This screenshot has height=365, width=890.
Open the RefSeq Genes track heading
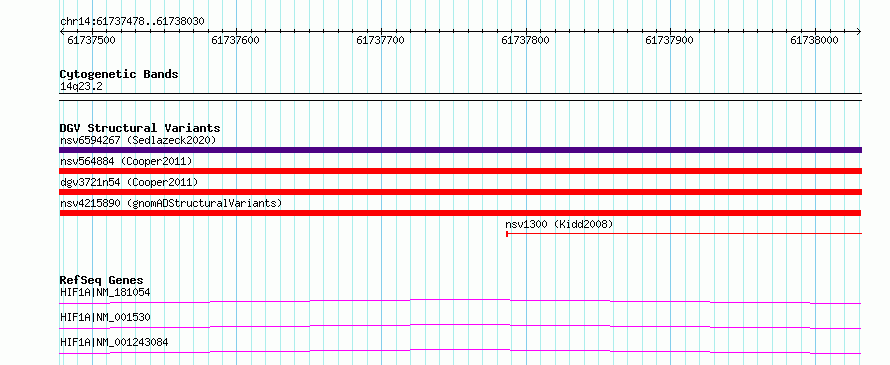point(102,280)
